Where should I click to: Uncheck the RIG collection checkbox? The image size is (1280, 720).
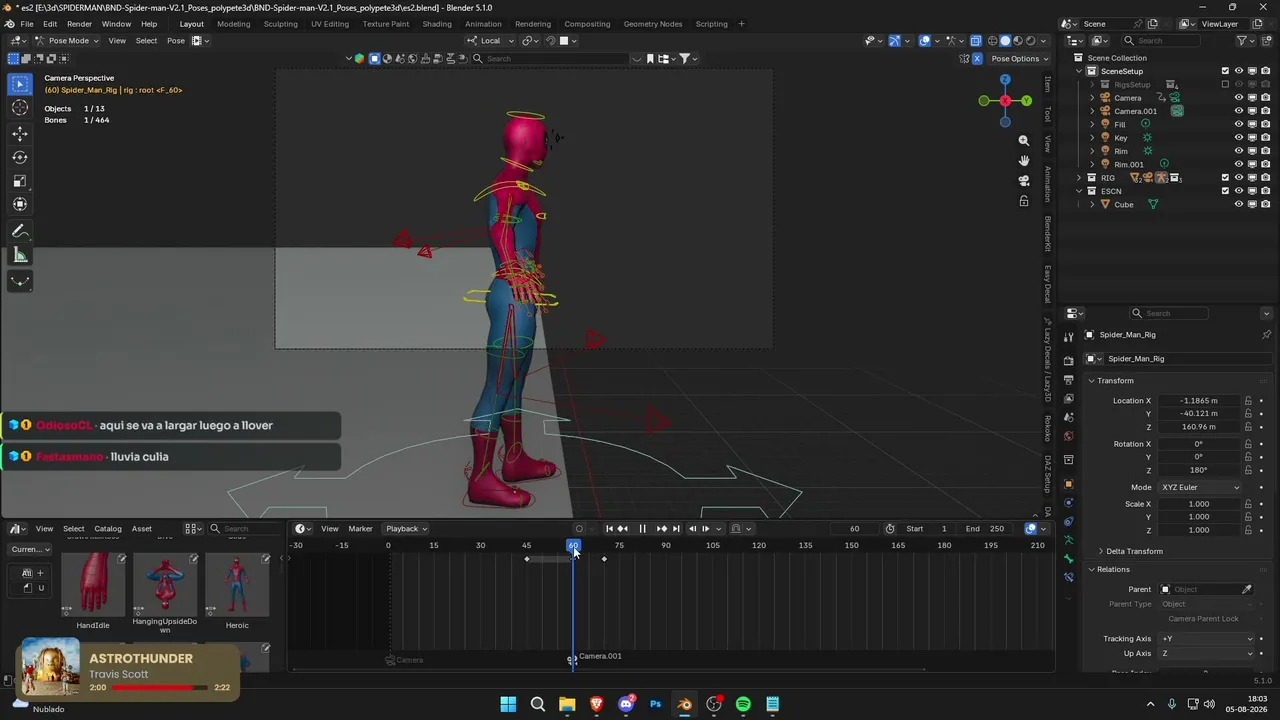click(1225, 178)
